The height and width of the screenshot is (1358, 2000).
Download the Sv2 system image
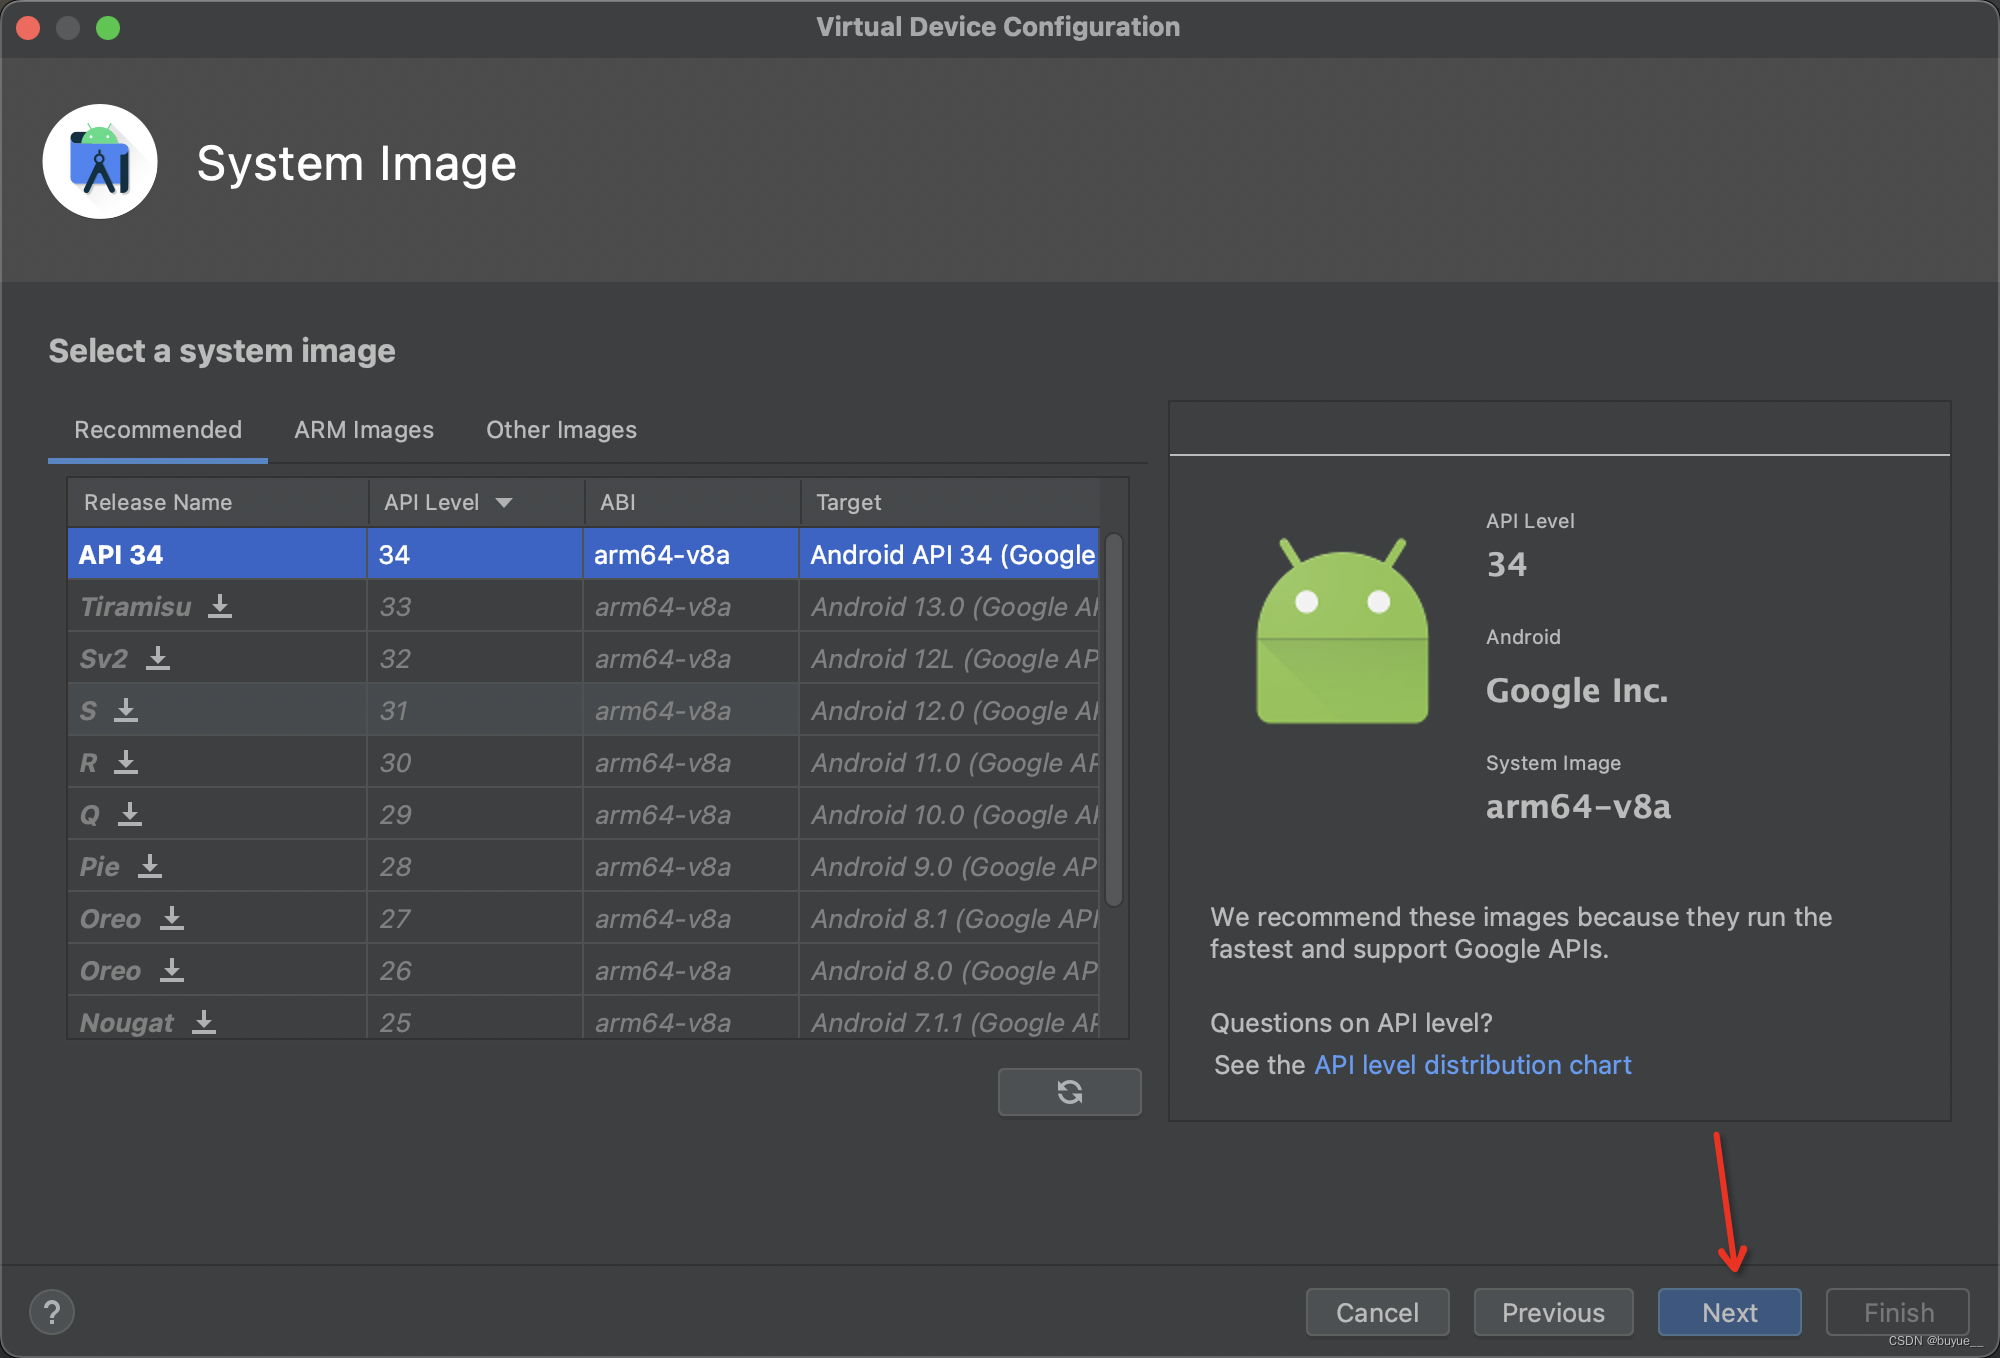point(158,658)
